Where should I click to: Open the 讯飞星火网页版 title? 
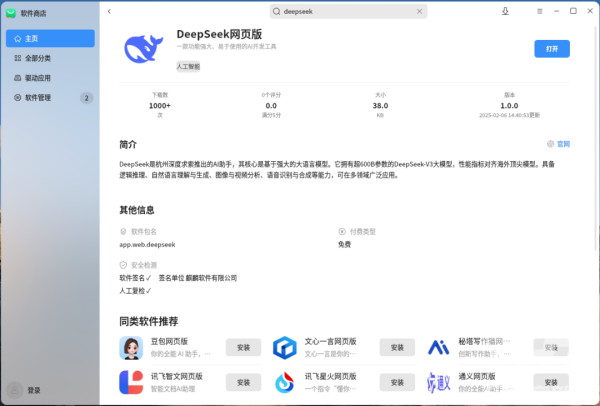click(331, 377)
